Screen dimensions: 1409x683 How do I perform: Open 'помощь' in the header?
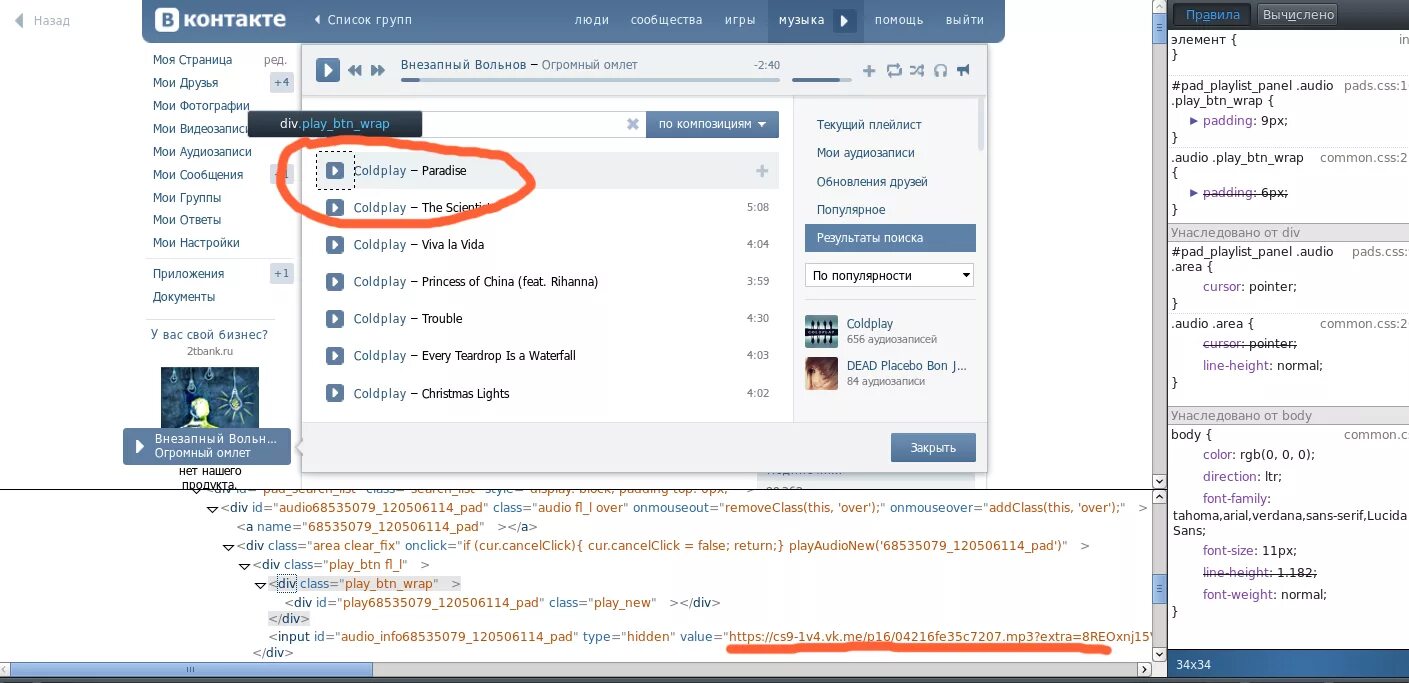pyautogui.click(x=899, y=20)
